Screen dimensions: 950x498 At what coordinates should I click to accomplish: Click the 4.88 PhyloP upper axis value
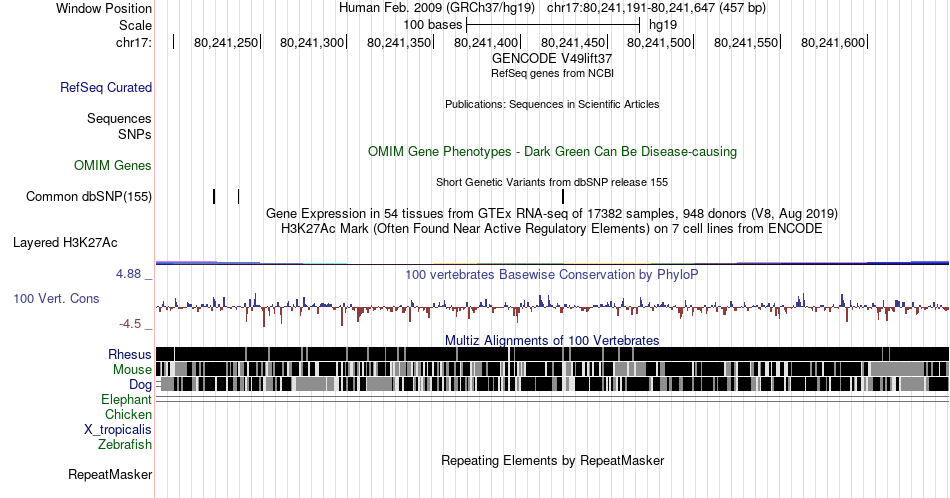click(128, 274)
